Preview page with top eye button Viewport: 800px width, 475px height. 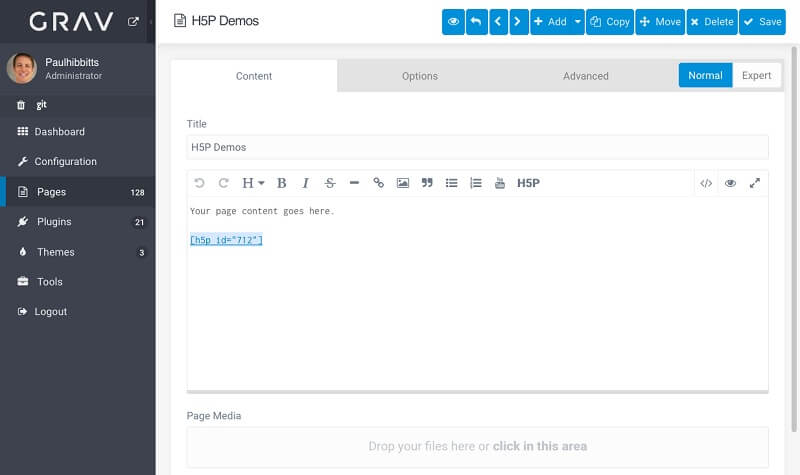[453, 22]
